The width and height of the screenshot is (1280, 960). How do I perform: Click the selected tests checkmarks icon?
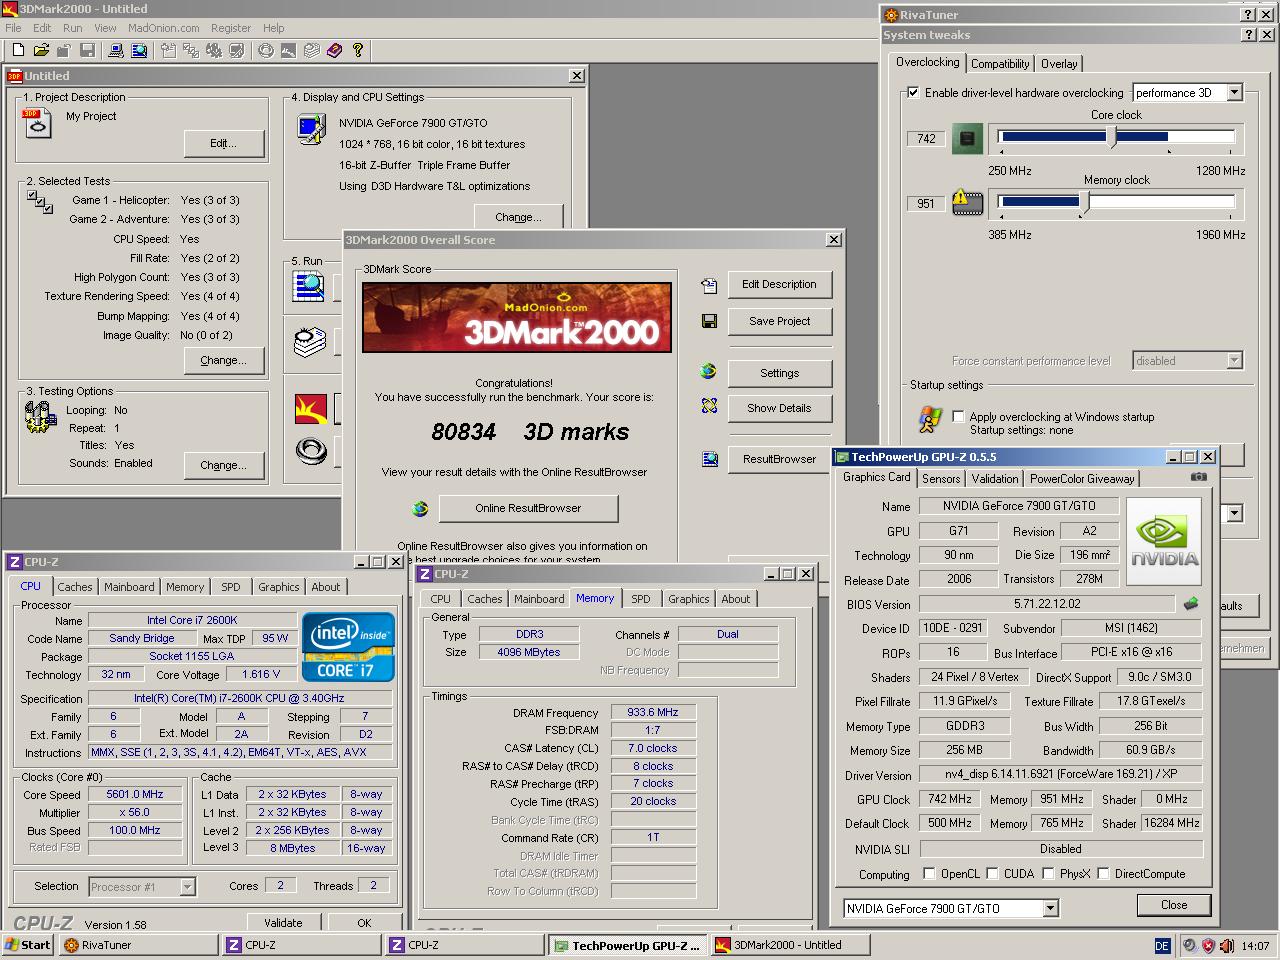[x=40, y=202]
